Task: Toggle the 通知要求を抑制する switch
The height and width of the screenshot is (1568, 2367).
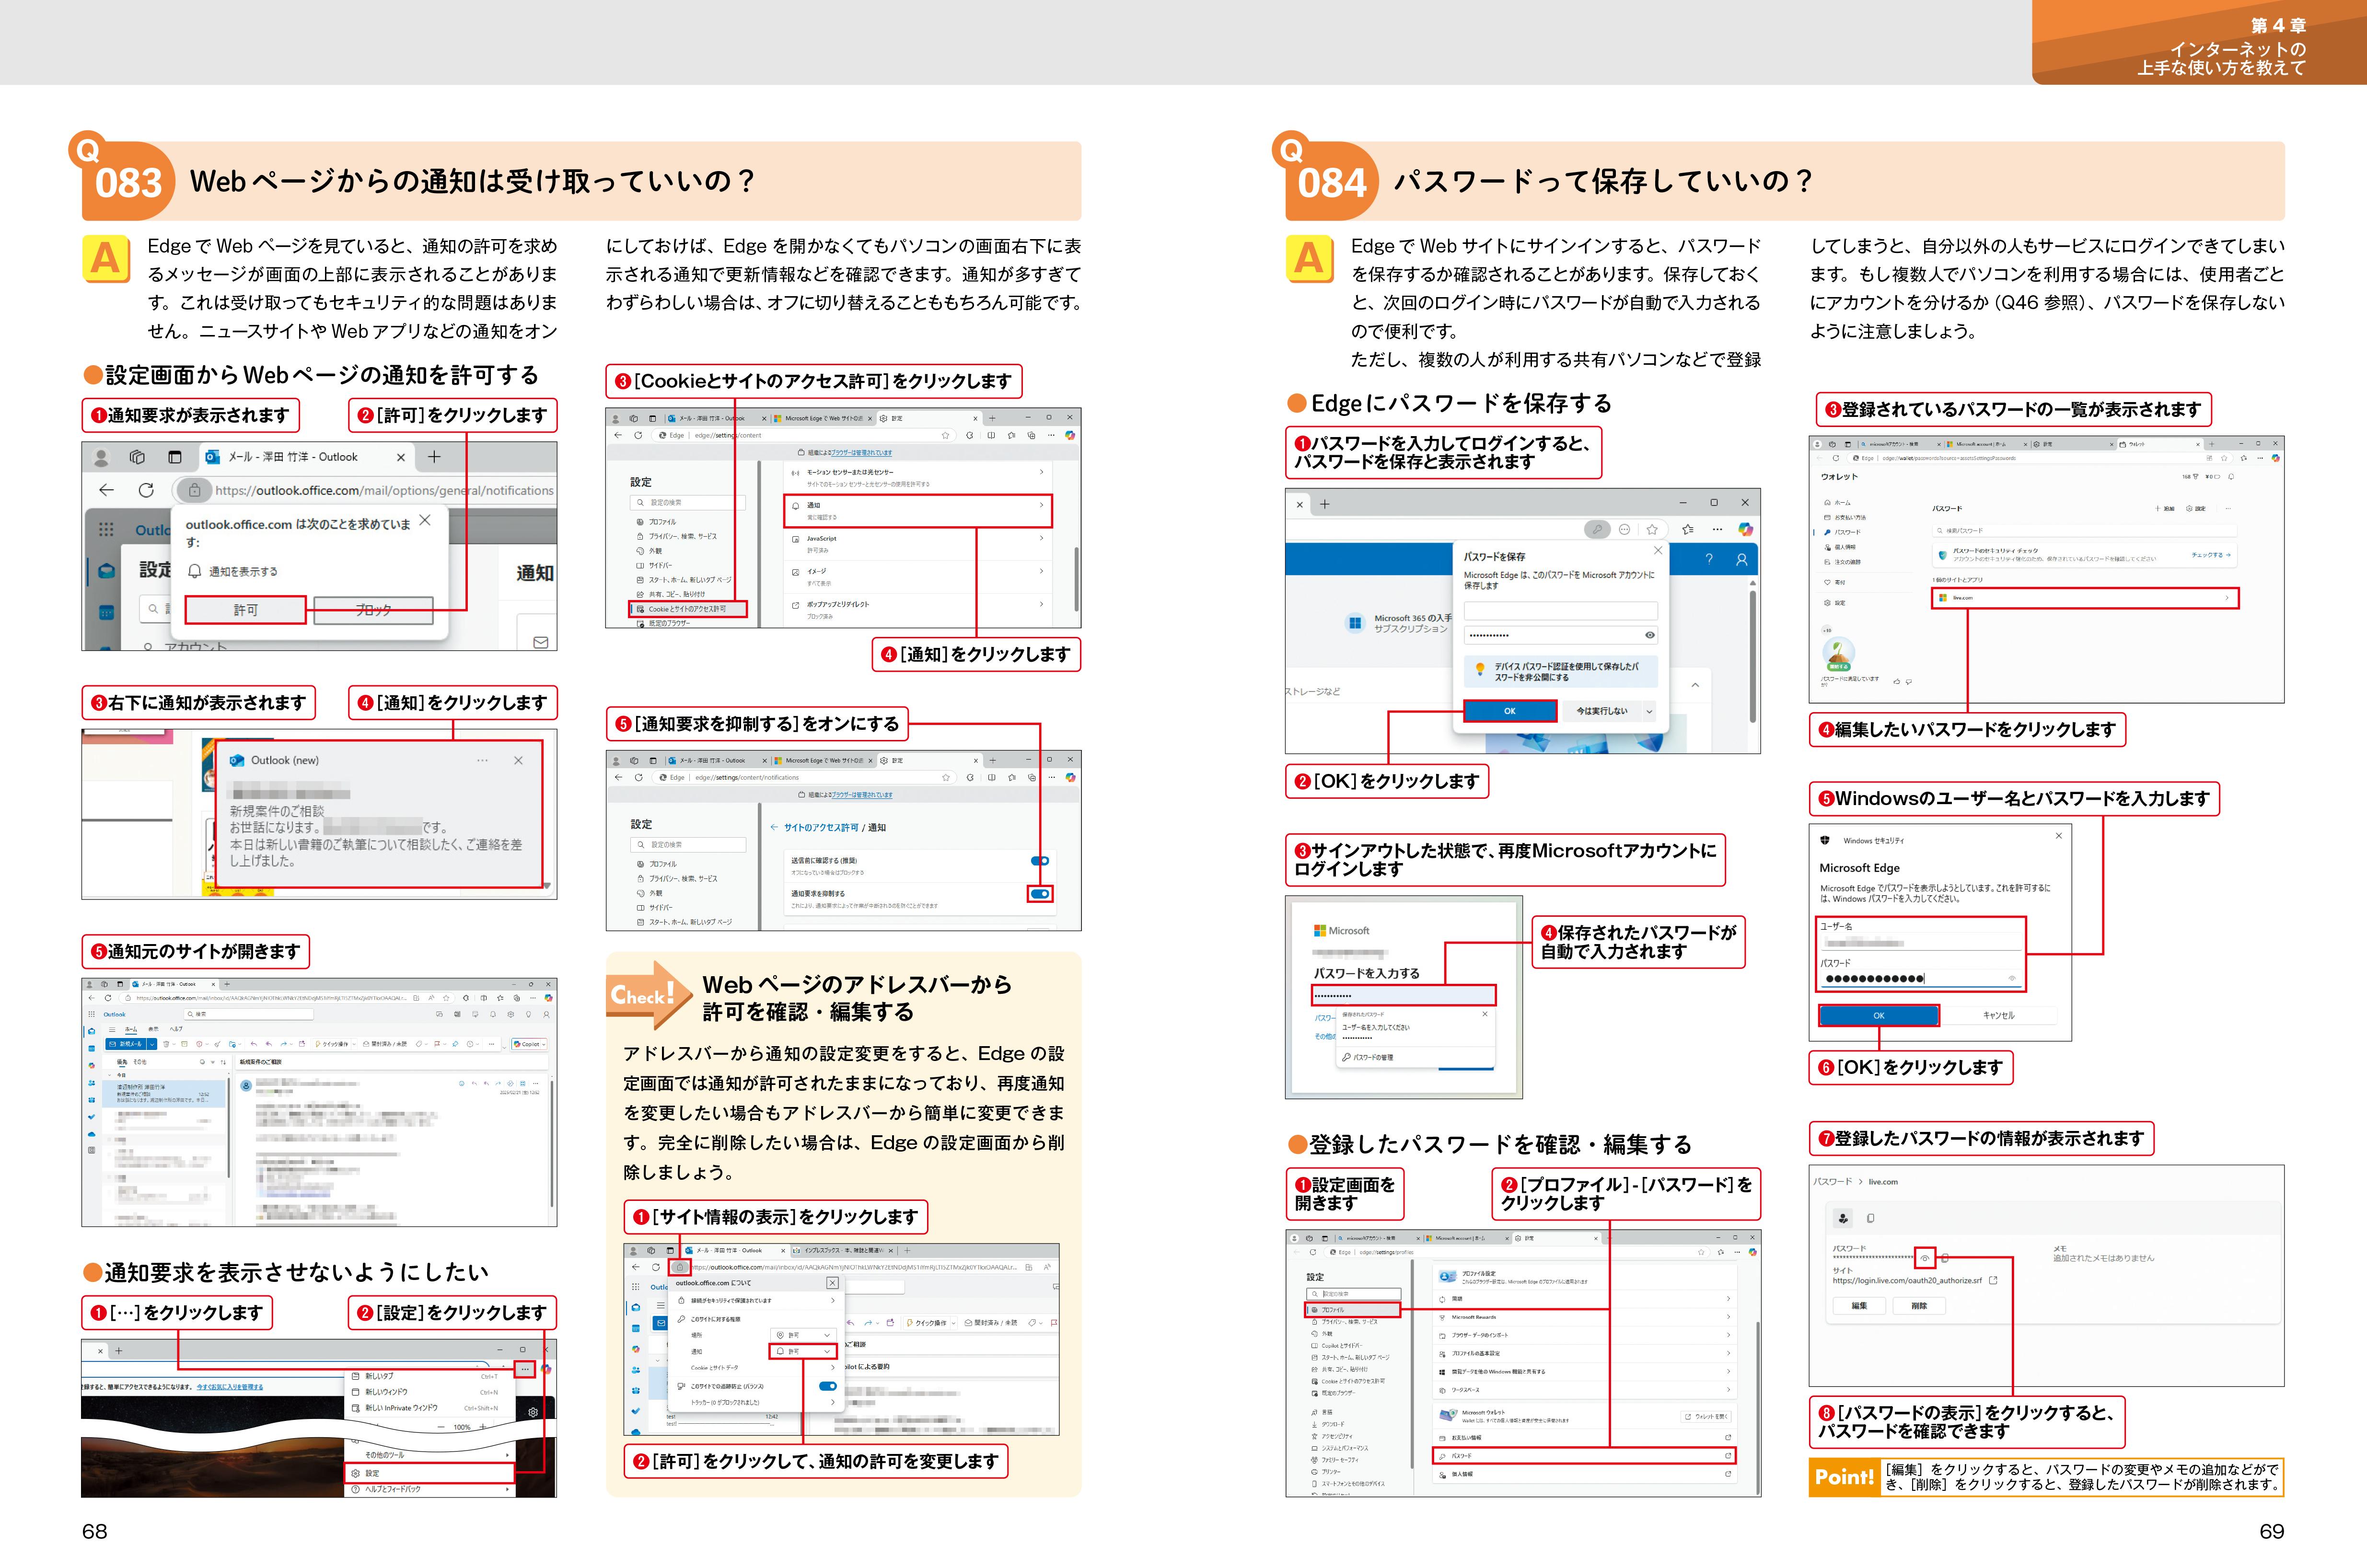Action: tap(1040, 894)
